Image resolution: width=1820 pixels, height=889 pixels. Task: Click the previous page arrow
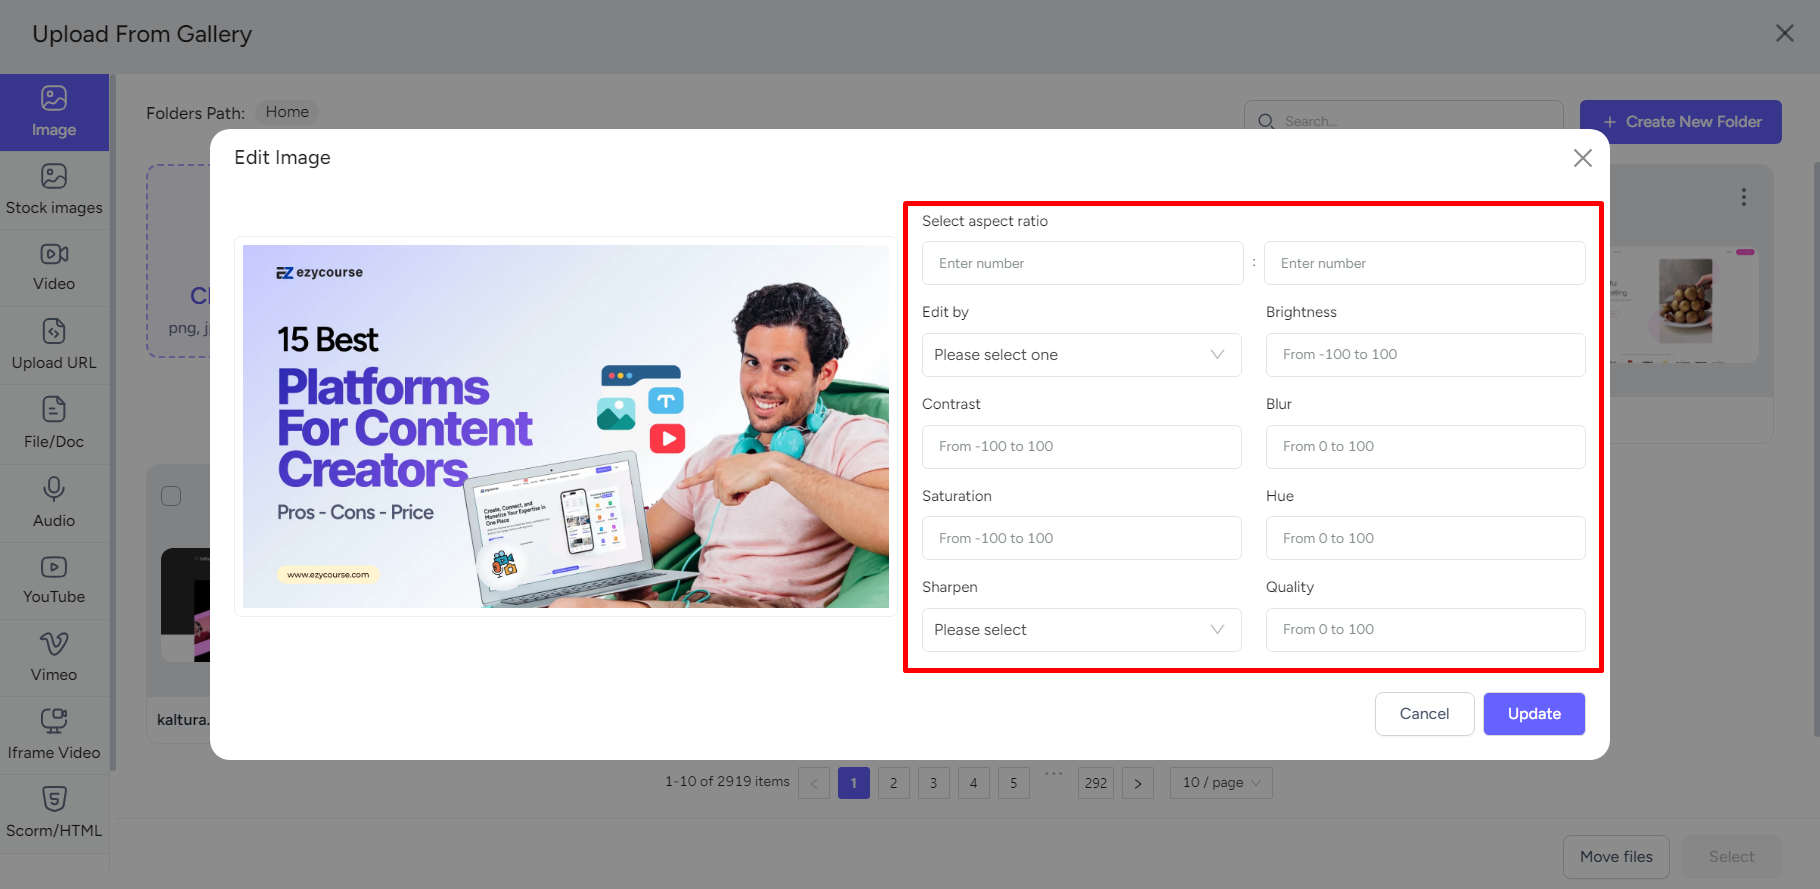pyautogui.click(x=814, y=783)
